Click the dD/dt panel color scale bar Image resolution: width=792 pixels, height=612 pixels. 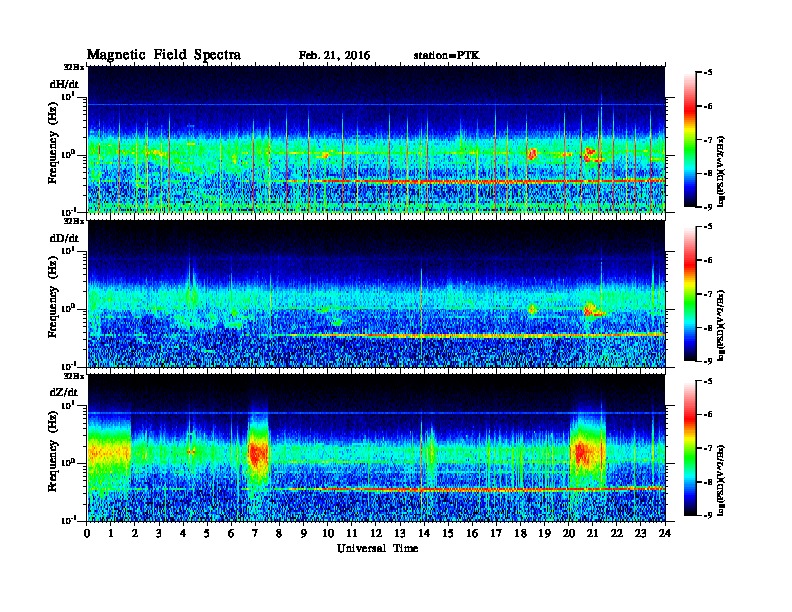coord(689,293)
